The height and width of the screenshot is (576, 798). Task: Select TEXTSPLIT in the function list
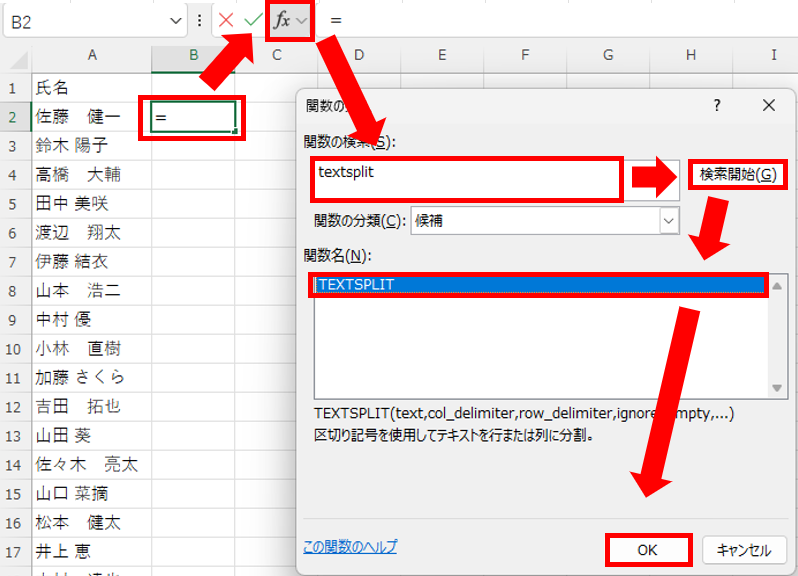tap(540, 285)
